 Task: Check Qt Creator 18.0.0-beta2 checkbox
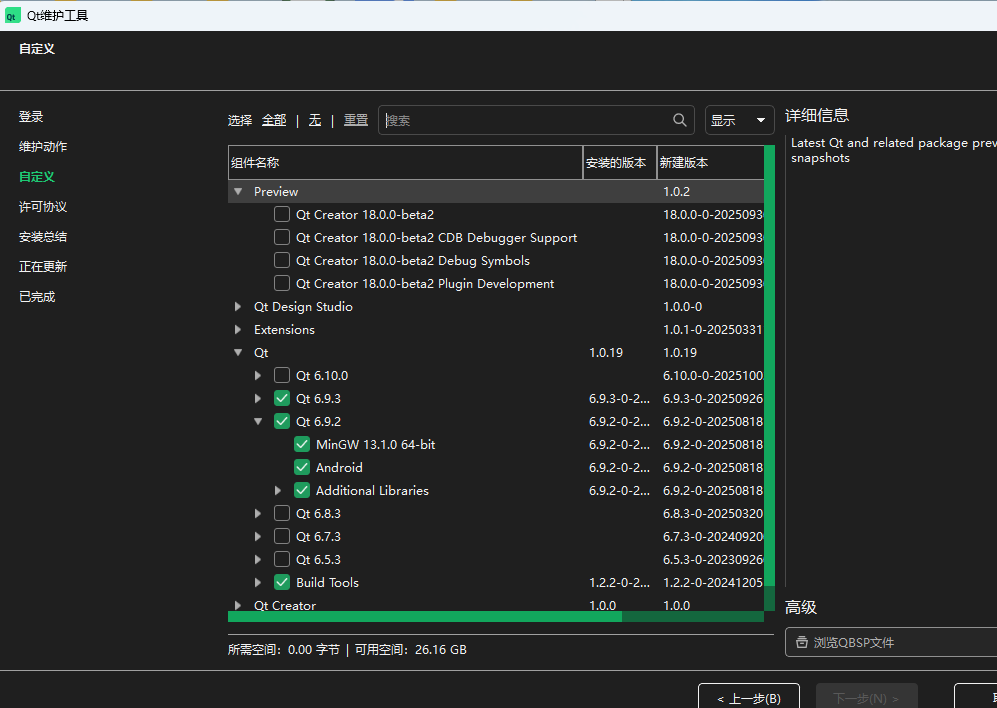point(282,214)
